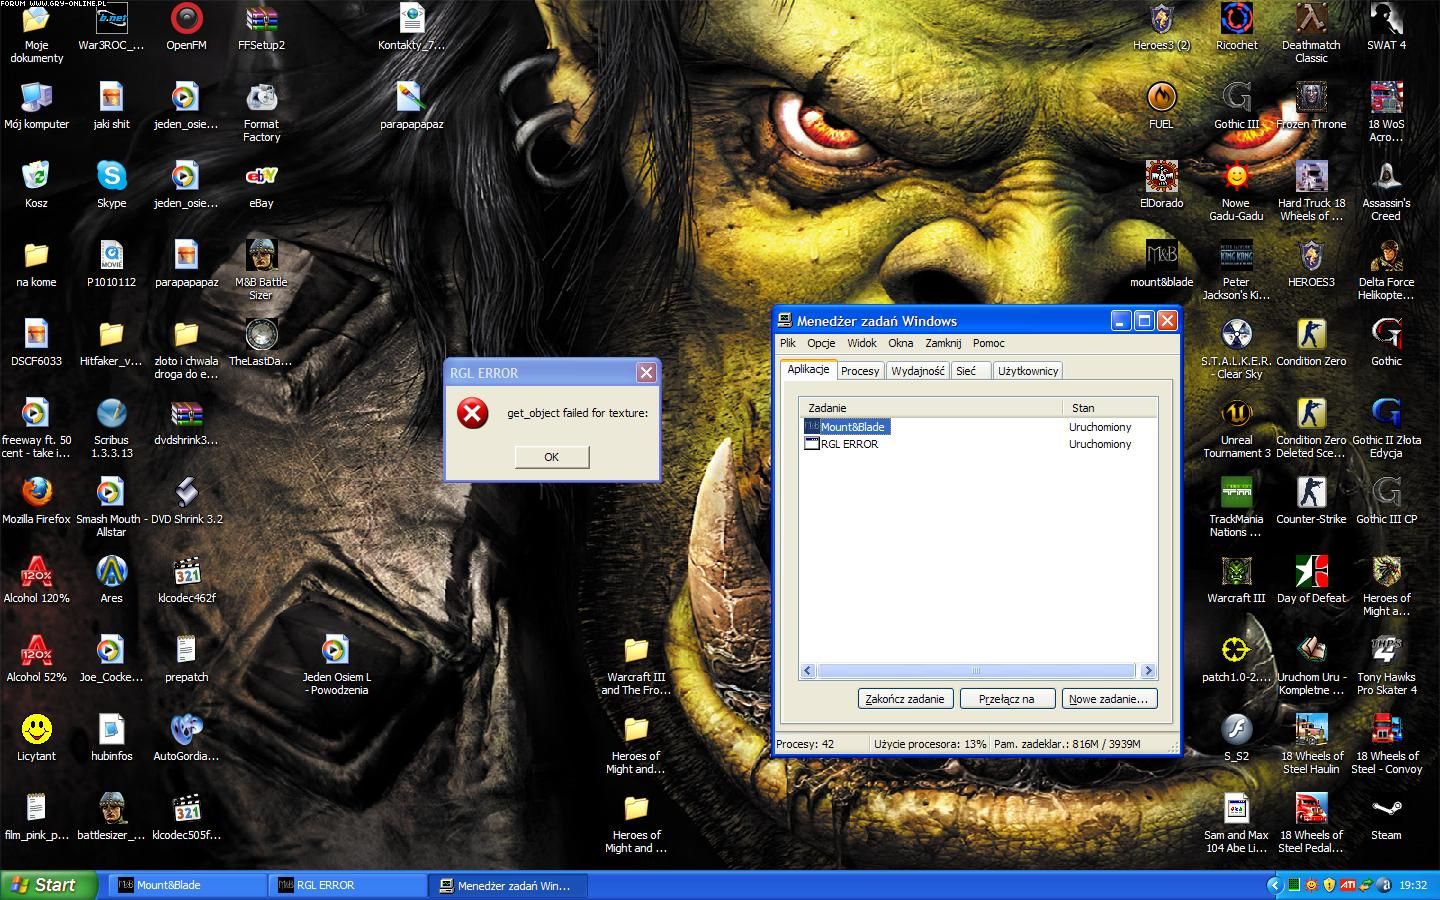Open the S.T.A.L.K.E.R. Clear Sky shortcut

coord(1236,349)
